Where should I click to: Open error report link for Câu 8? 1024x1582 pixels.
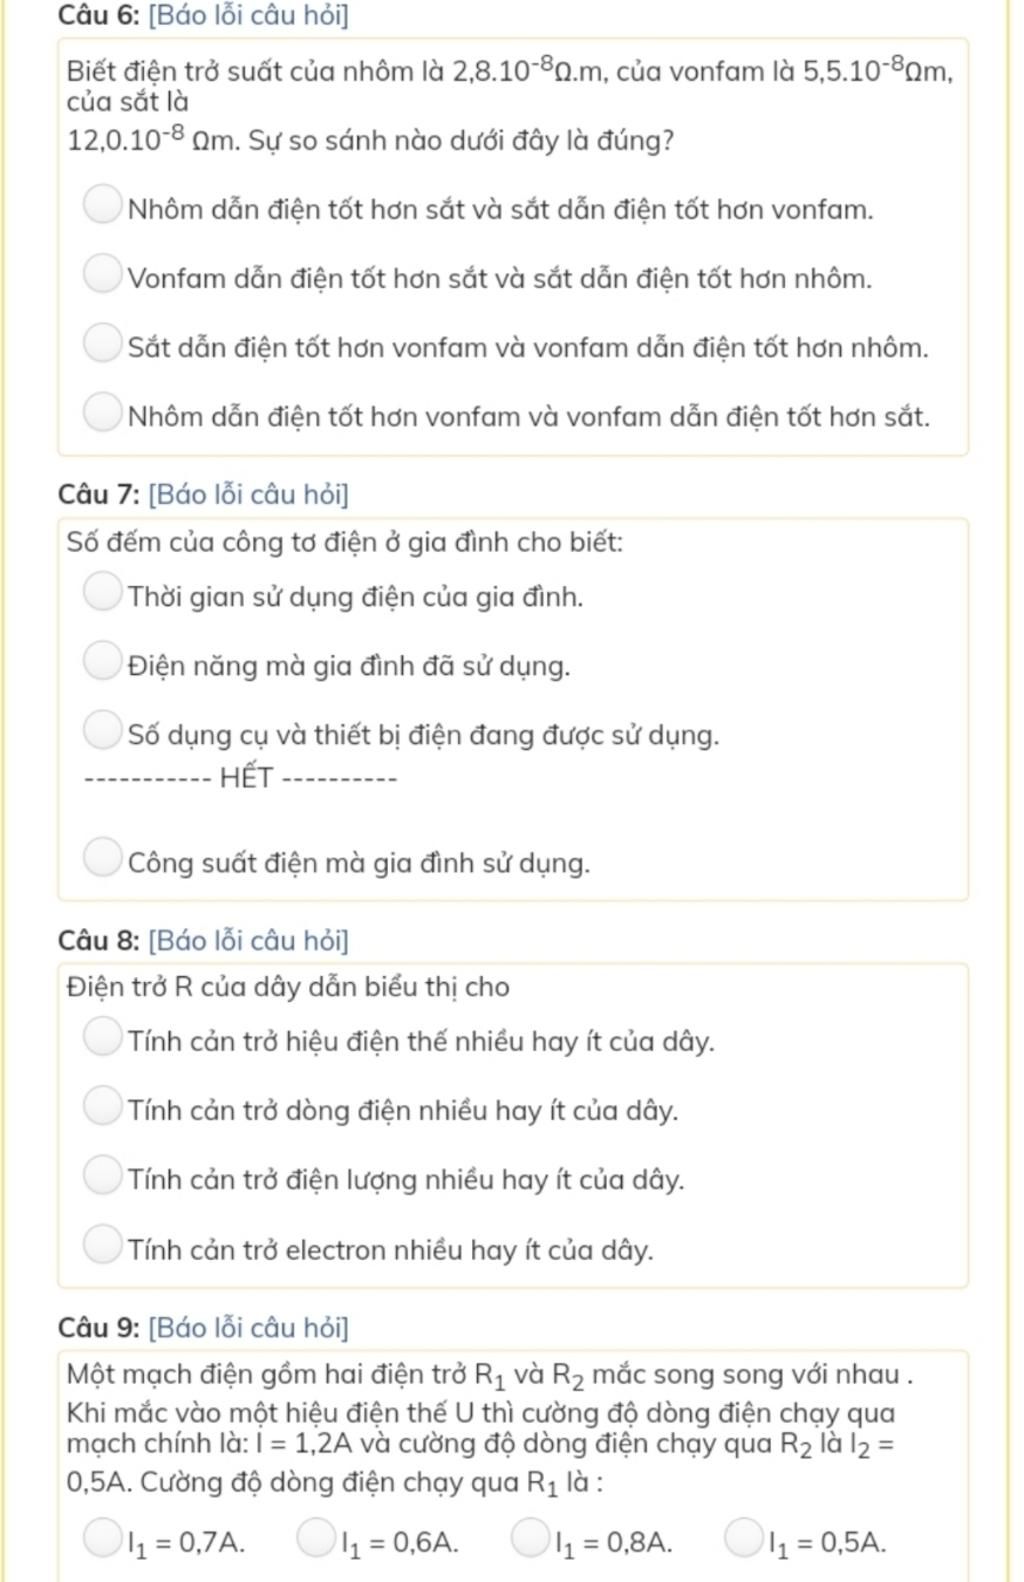(248, 941)
